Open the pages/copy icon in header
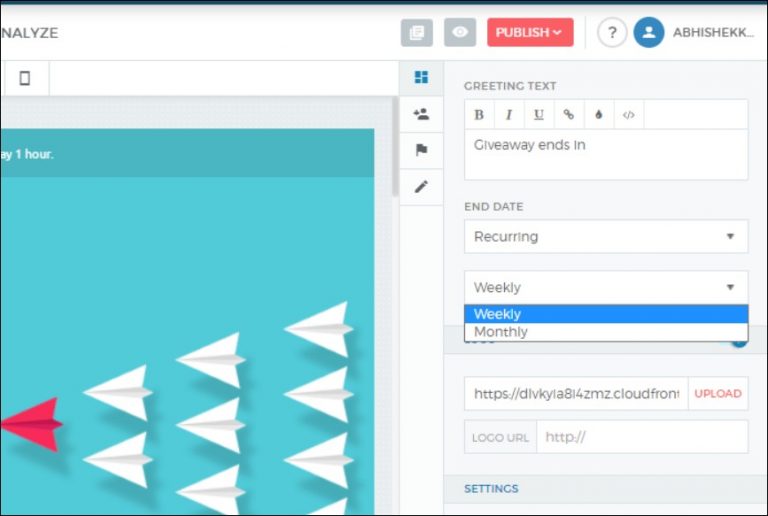The width and height of the screenshot is (768, 516). (x=417, y=32)
